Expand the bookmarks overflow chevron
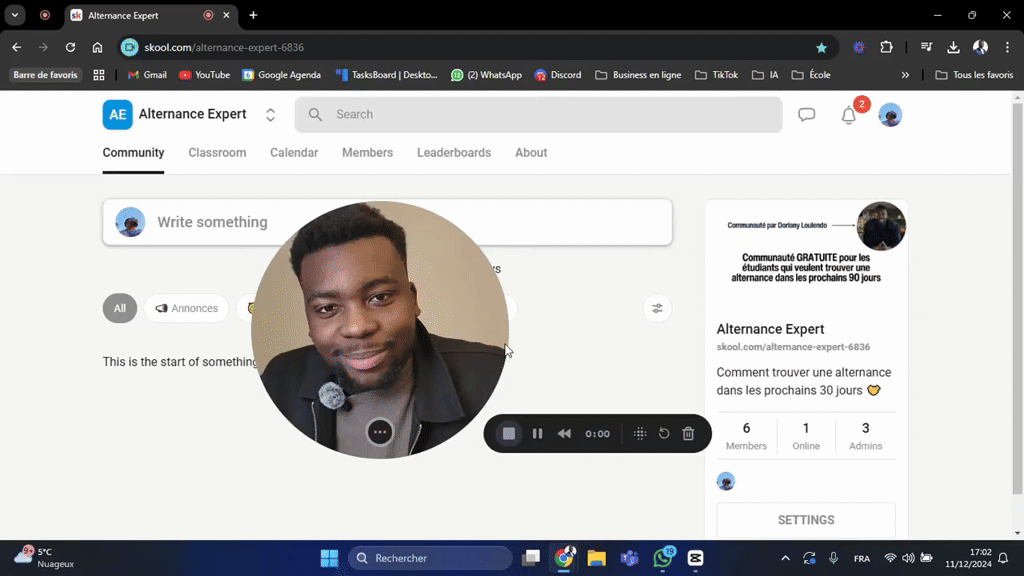 coord(905,74)
